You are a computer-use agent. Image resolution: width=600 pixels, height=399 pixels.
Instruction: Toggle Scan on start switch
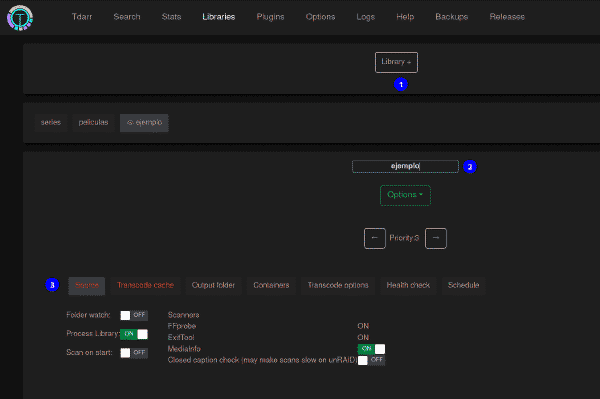[134, 353]
